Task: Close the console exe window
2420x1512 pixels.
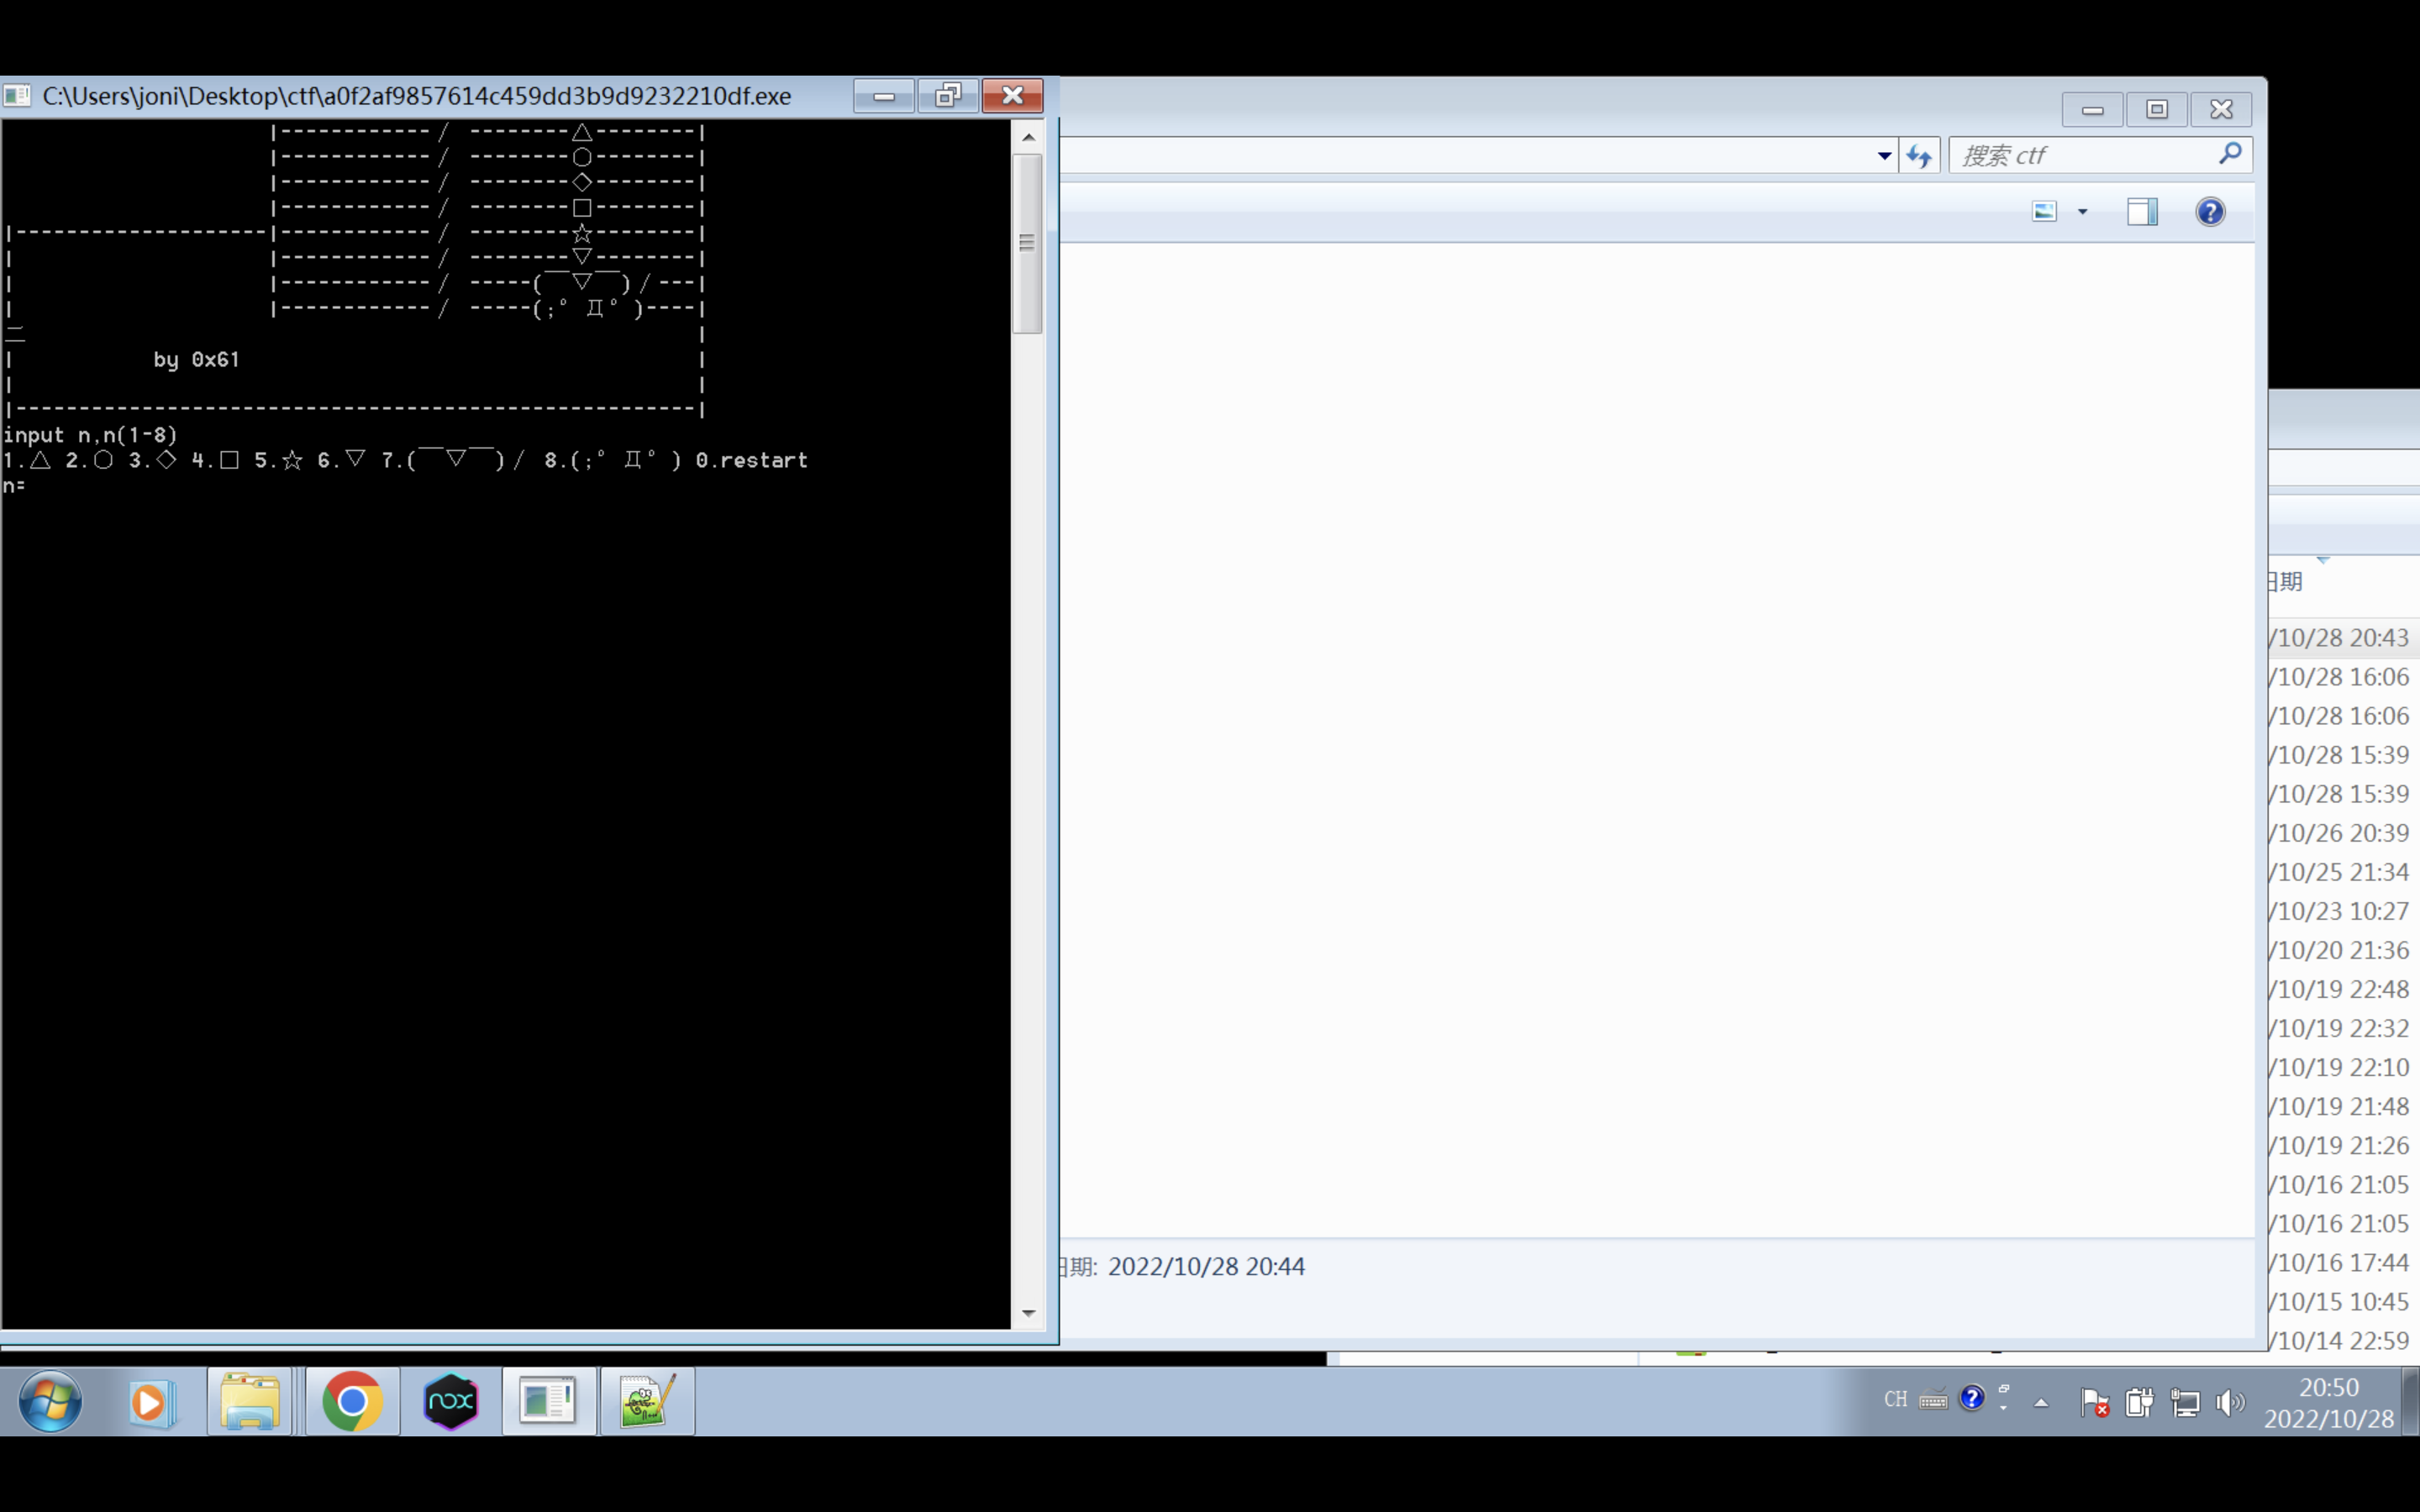Action: pos(1012,96)
